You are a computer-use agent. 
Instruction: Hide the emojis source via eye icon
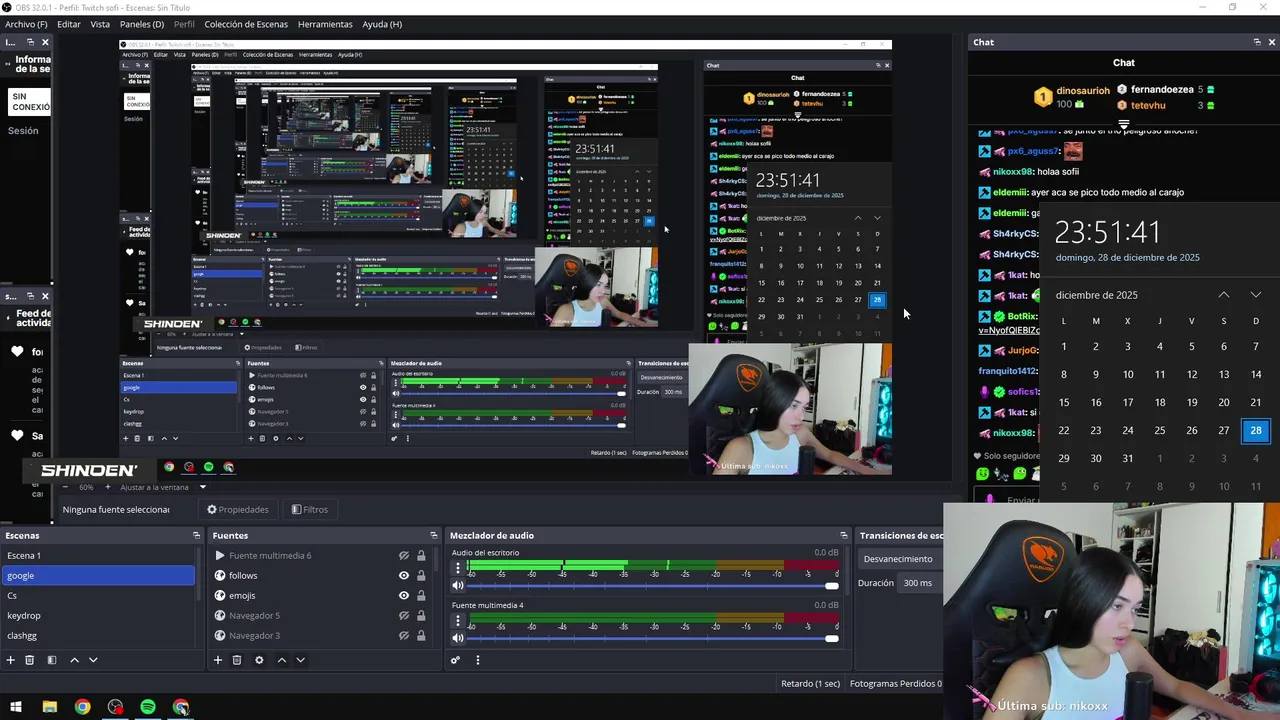[x=404, y=596]
